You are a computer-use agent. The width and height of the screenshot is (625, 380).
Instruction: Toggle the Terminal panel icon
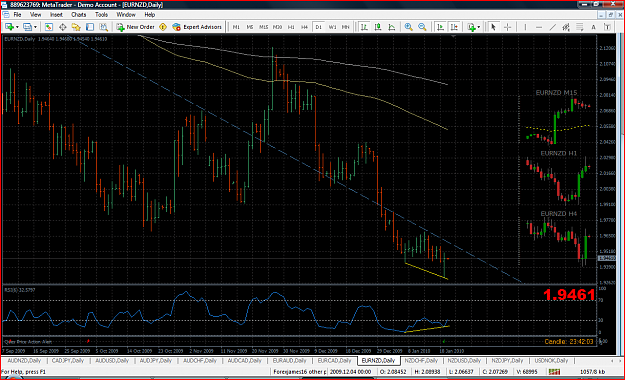[x=90, y=27]
